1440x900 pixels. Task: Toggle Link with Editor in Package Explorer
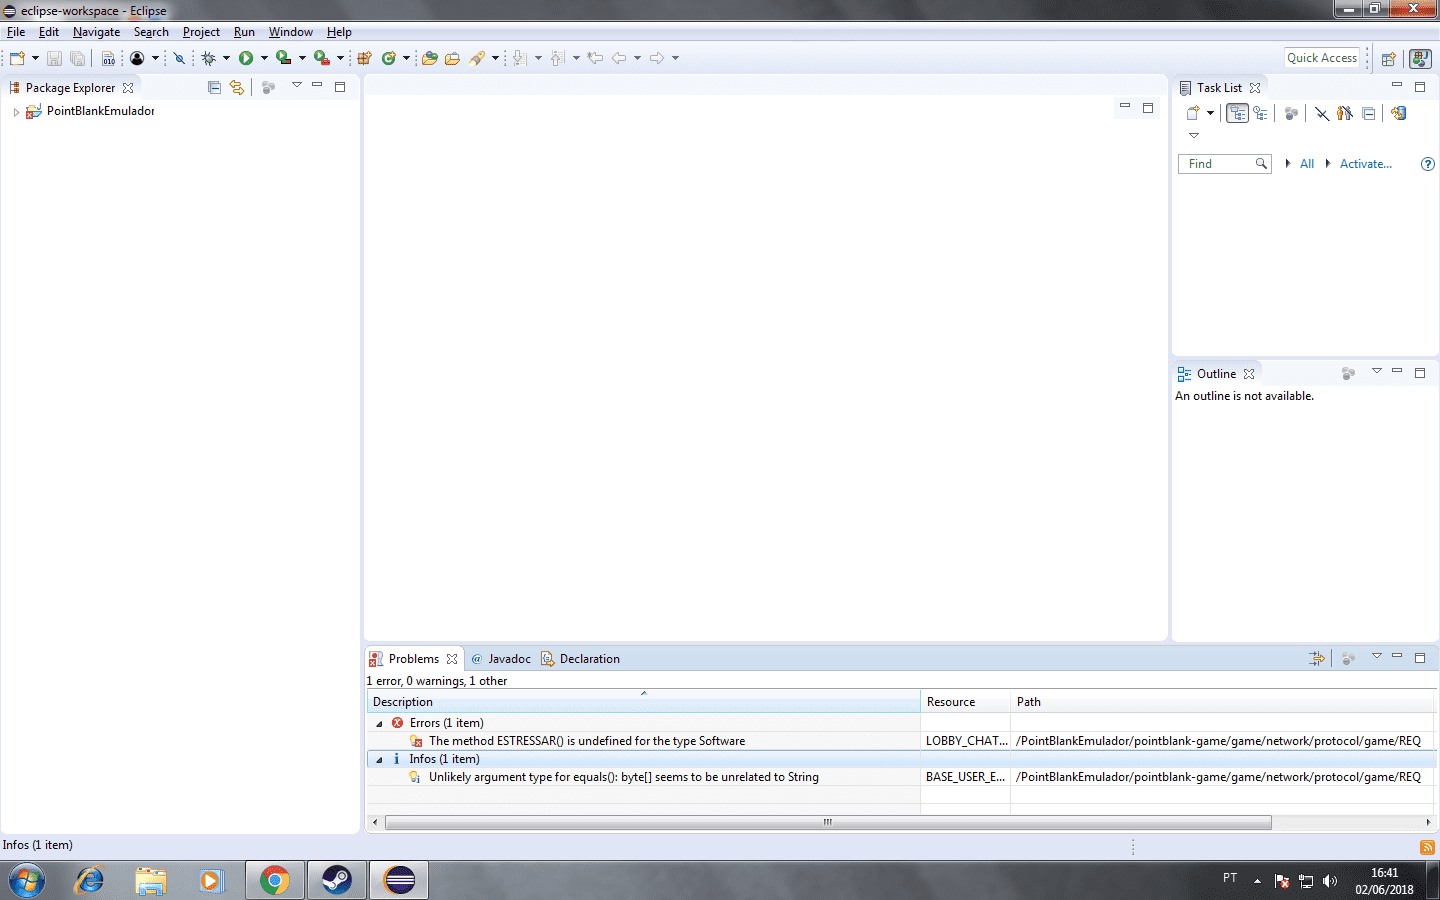pos(237,87)
